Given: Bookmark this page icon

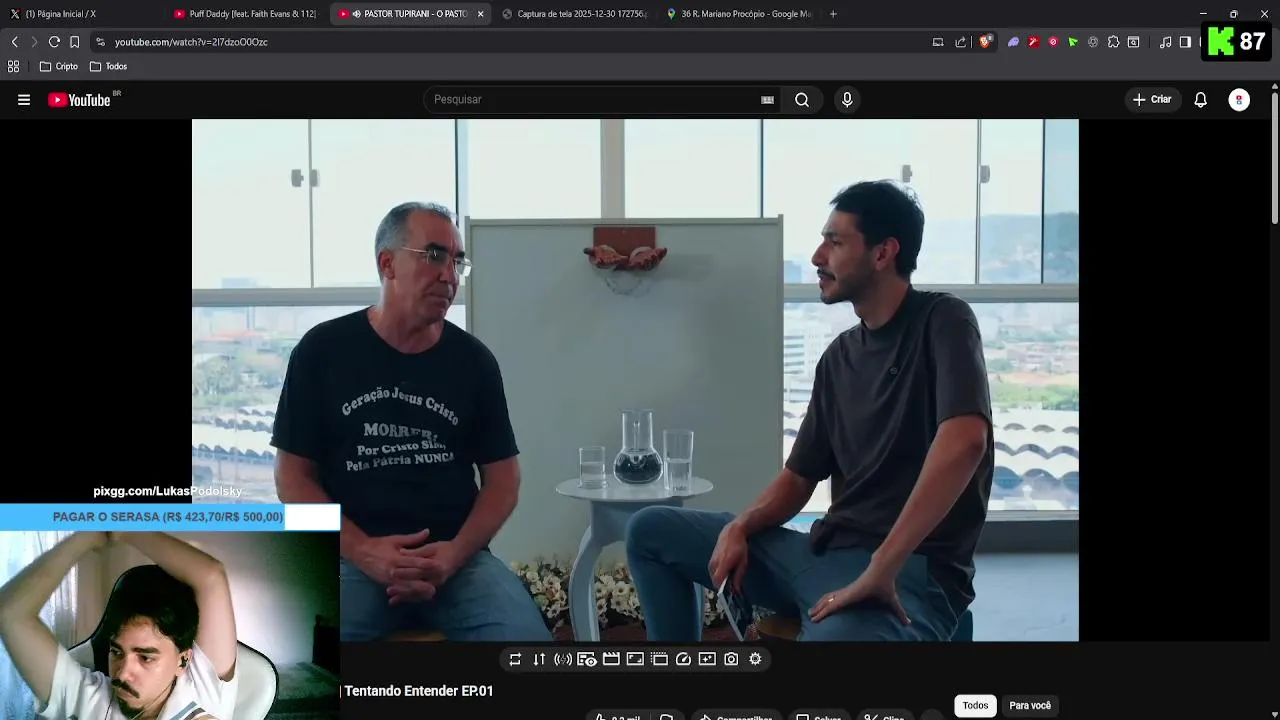Looking at the screenshot, I should pos(74,42).
